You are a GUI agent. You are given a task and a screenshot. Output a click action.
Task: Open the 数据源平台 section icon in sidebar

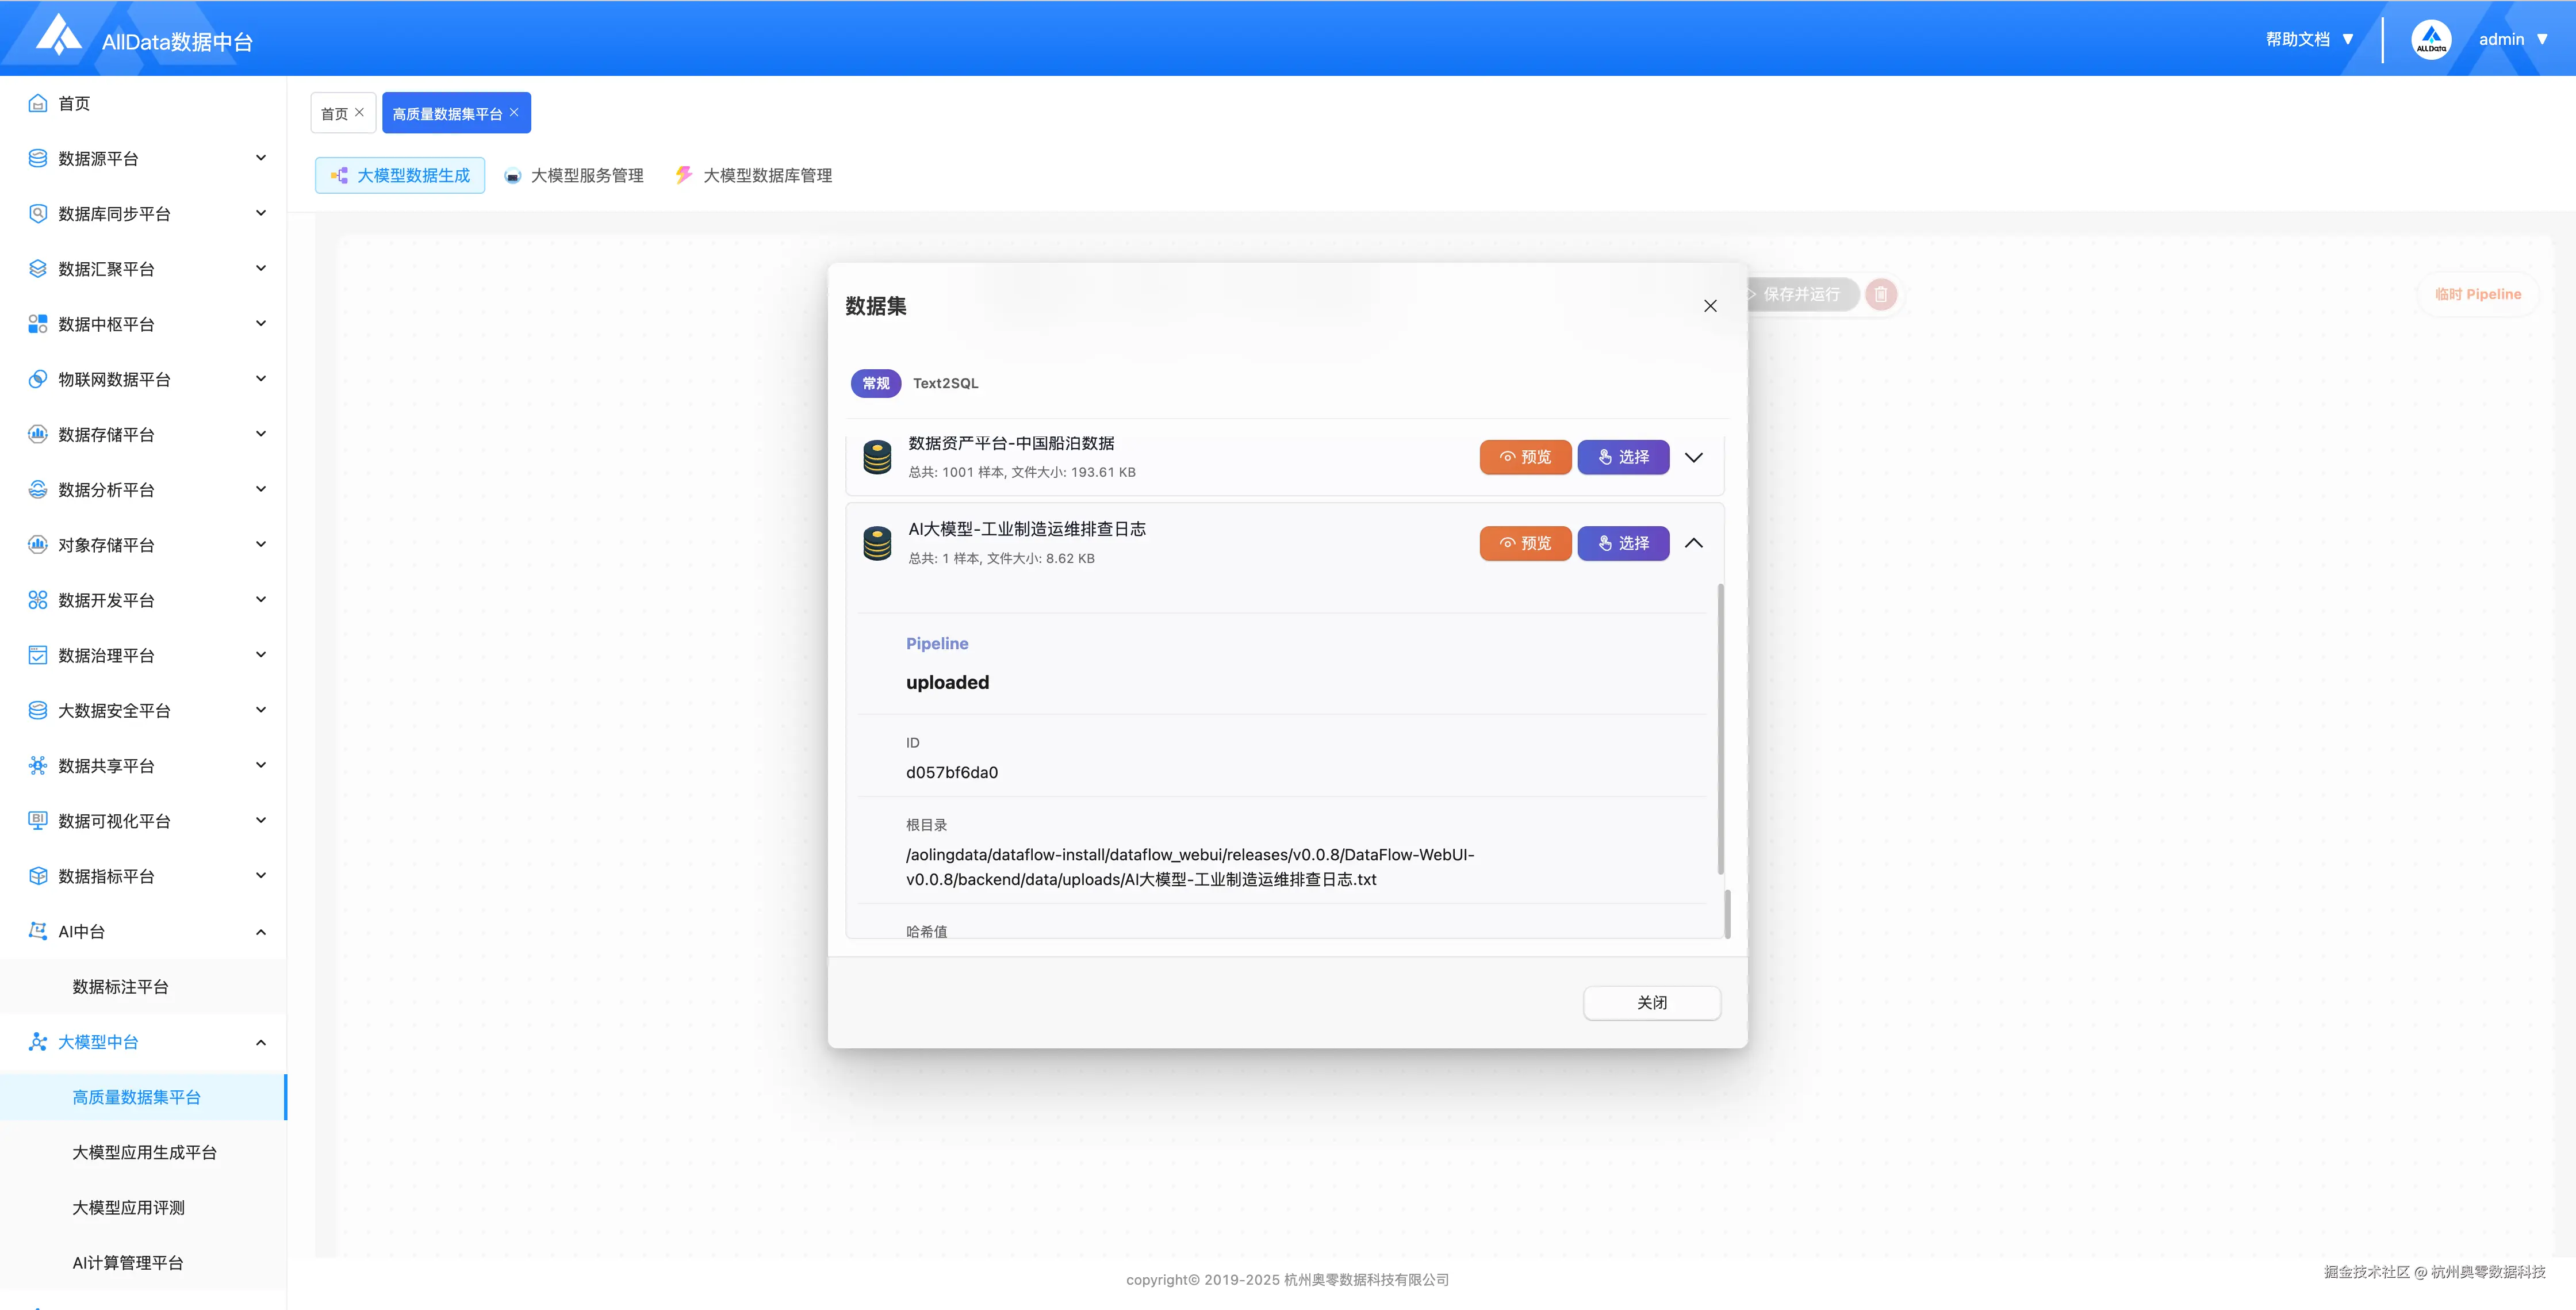point(37,158)
